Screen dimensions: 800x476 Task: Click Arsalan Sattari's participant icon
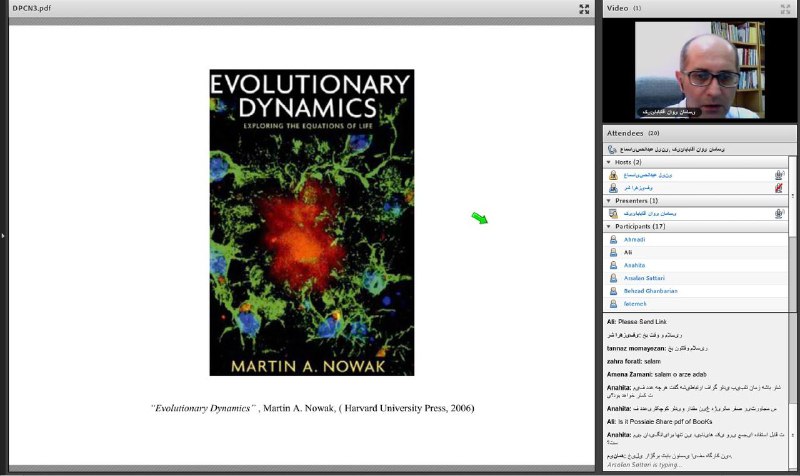pyautogui.click(x=613, y=278)
